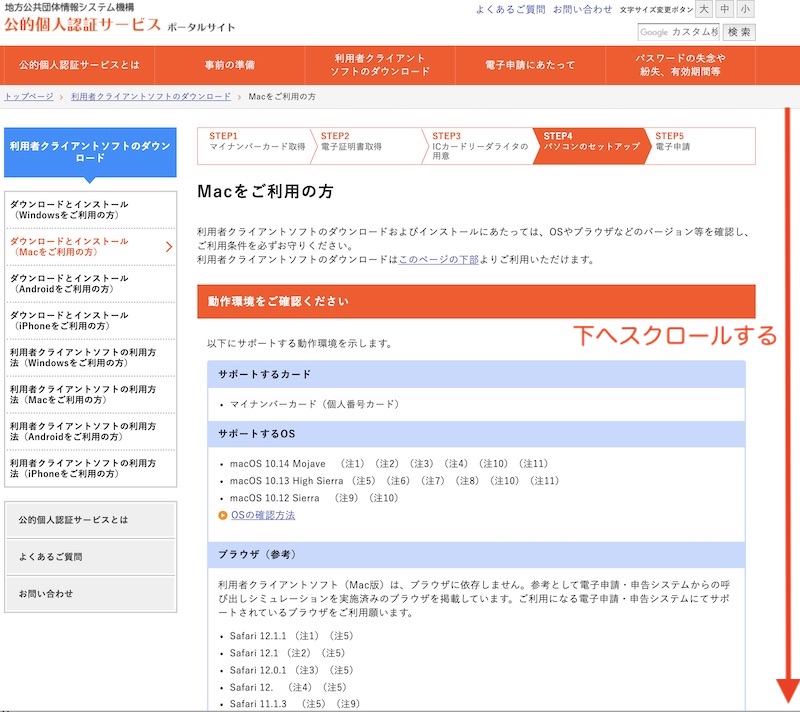
Task: Open the OSの確認方法 link
Action: pos(263,515)
